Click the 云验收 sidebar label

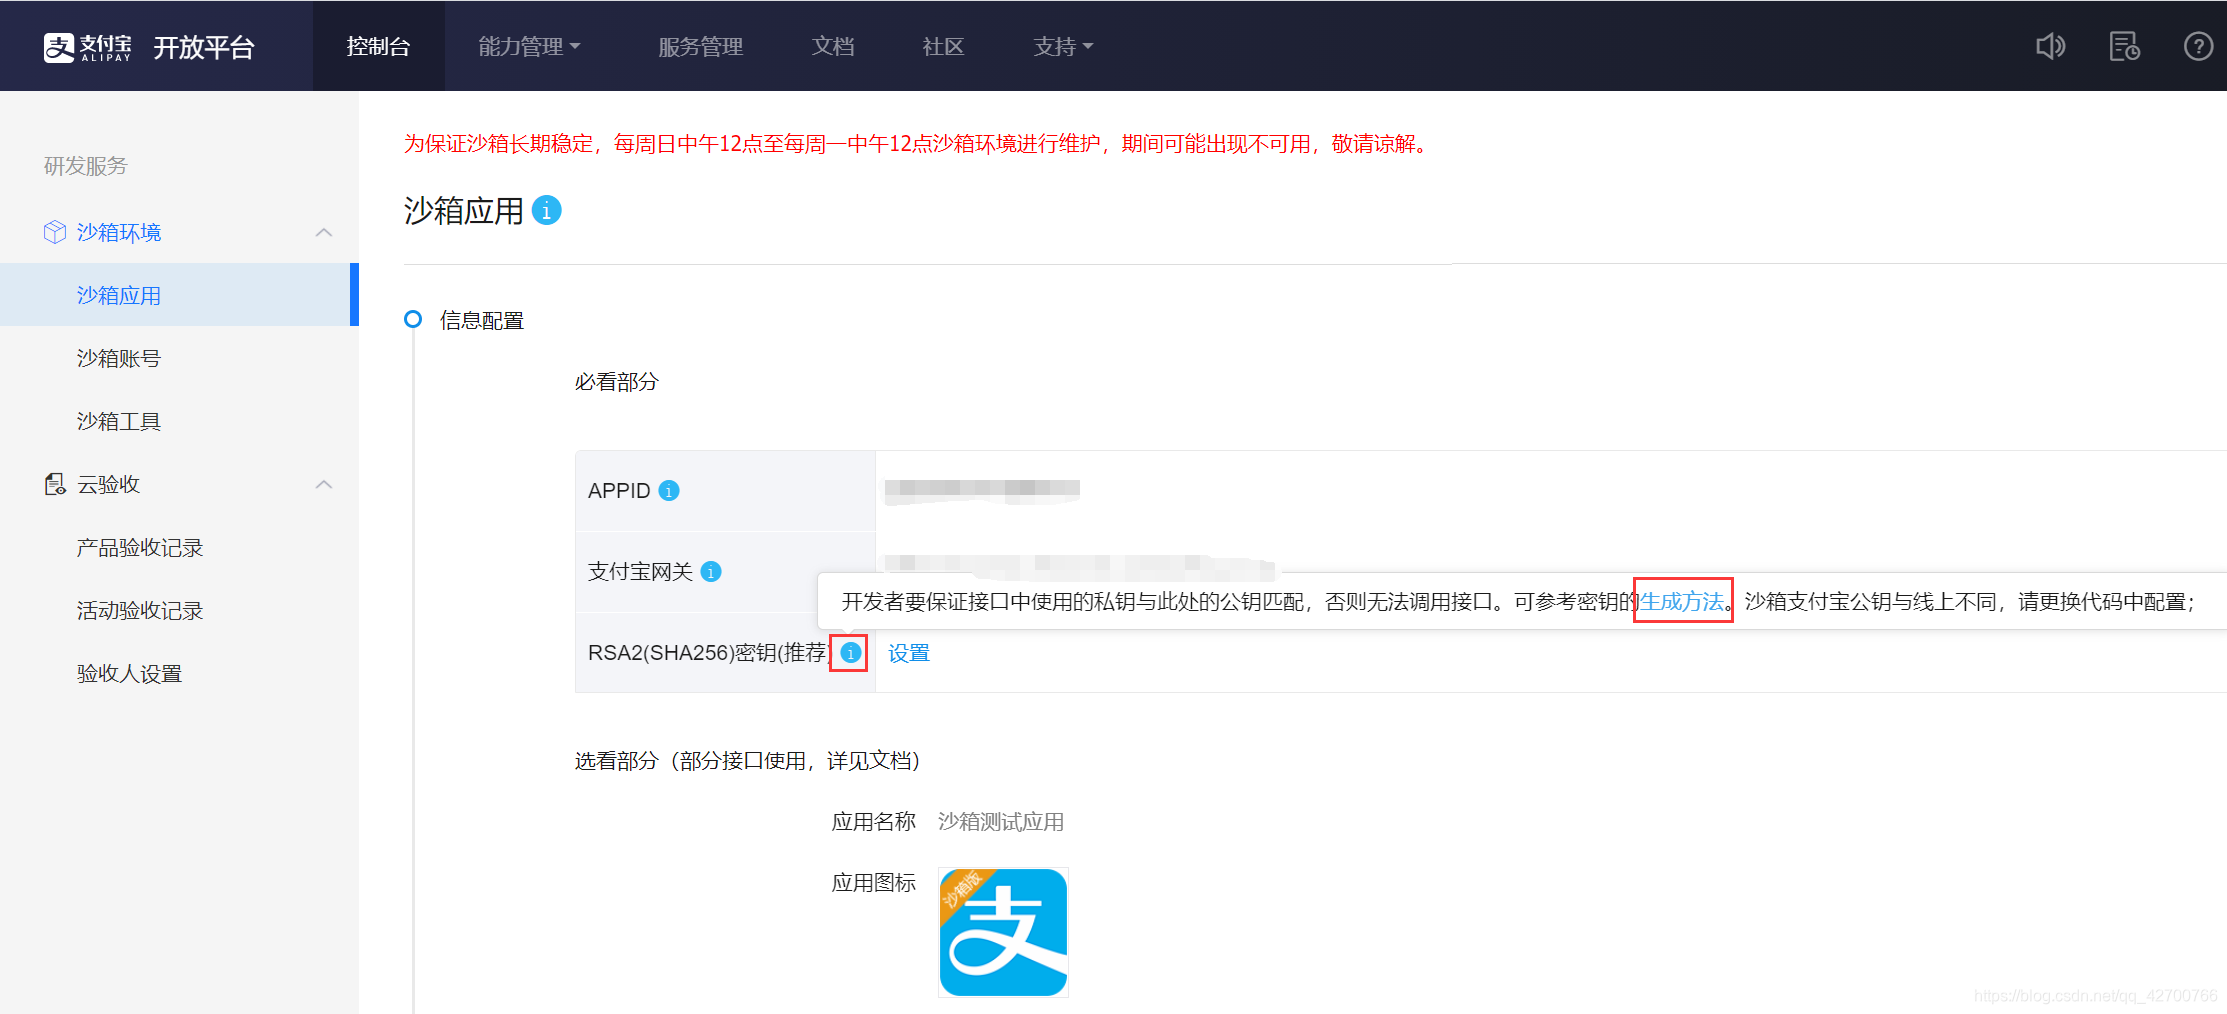coord(108,484)
